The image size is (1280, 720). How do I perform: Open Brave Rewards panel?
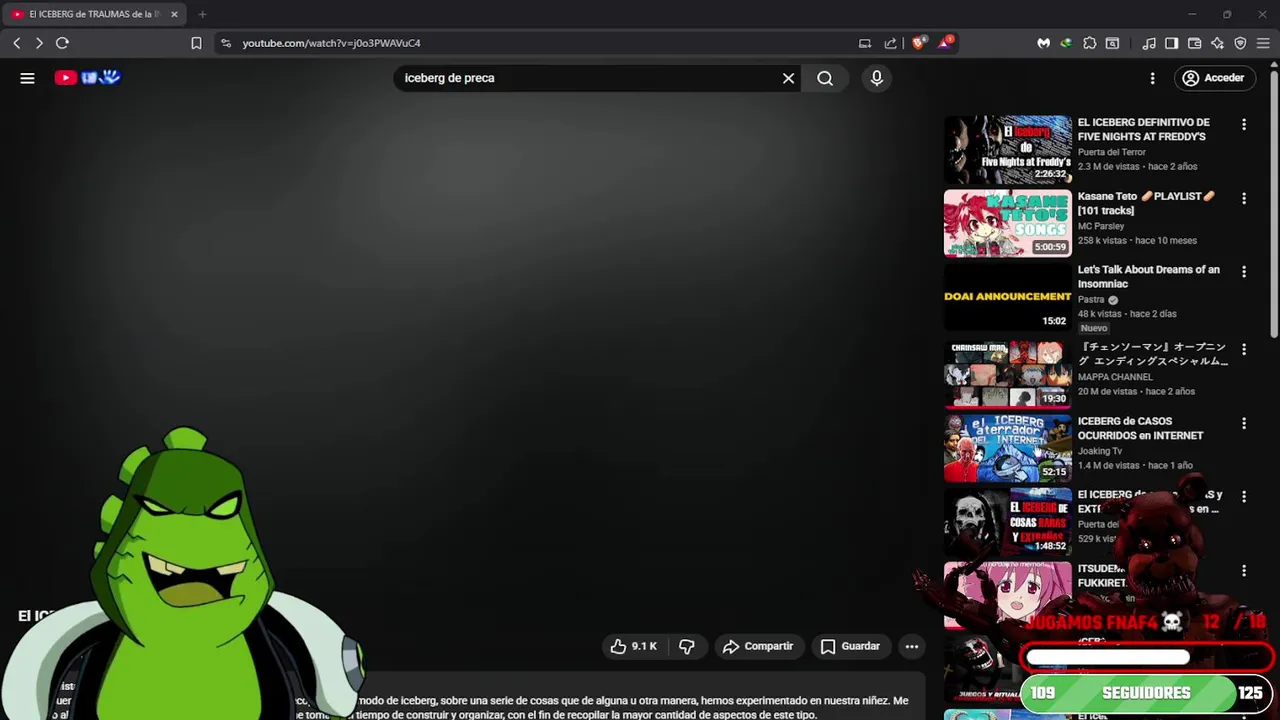point(945,43)
